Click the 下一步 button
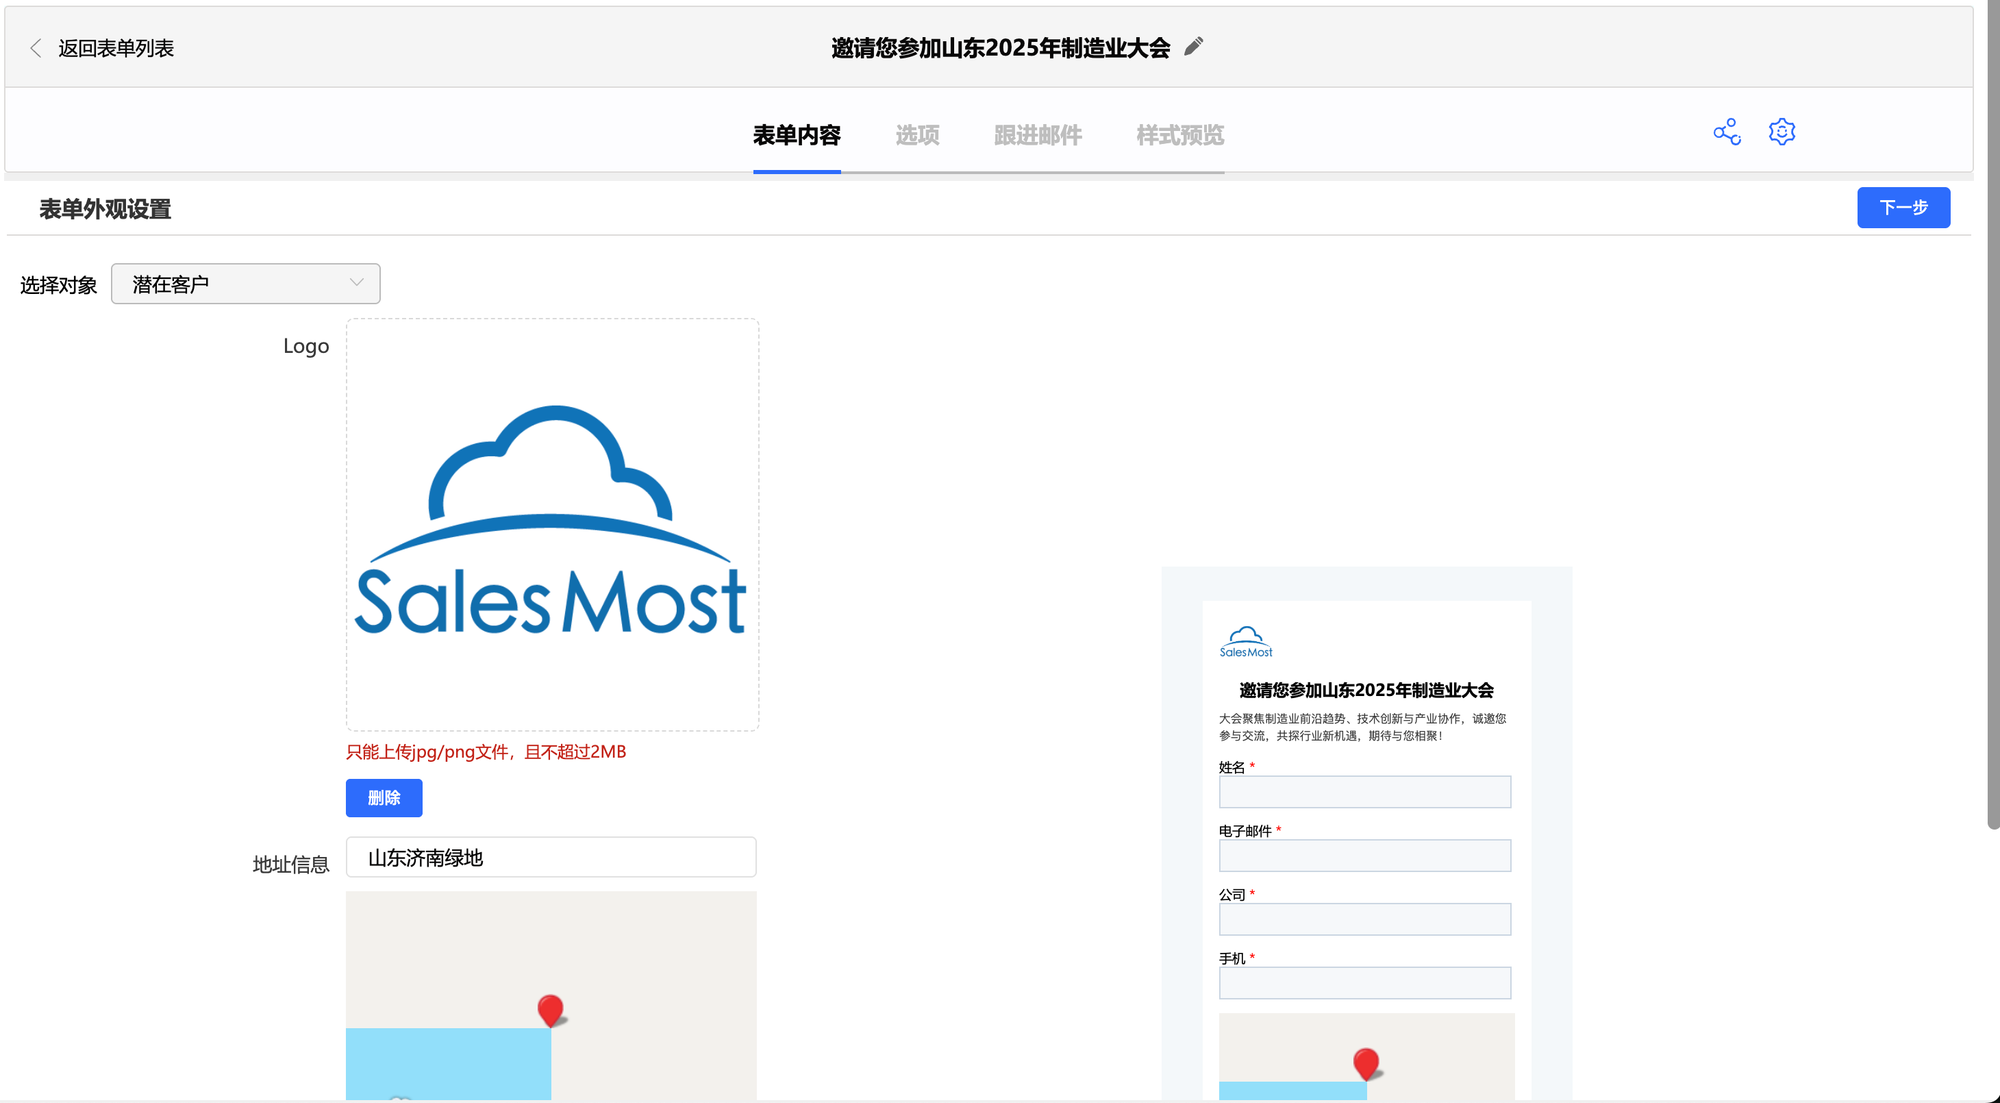 tap(1903, 207)
